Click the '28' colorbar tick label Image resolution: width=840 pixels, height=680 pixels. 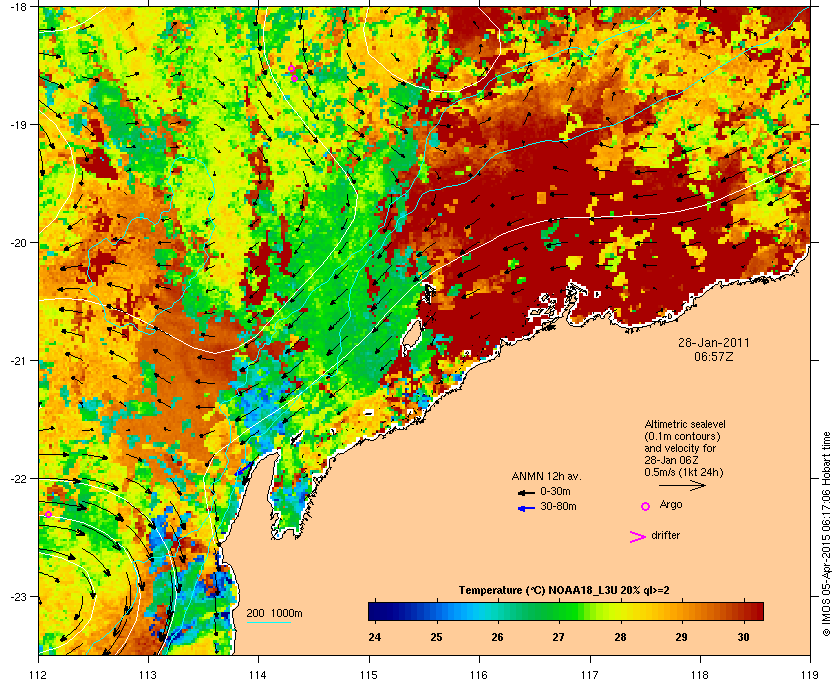pos(620,637)
